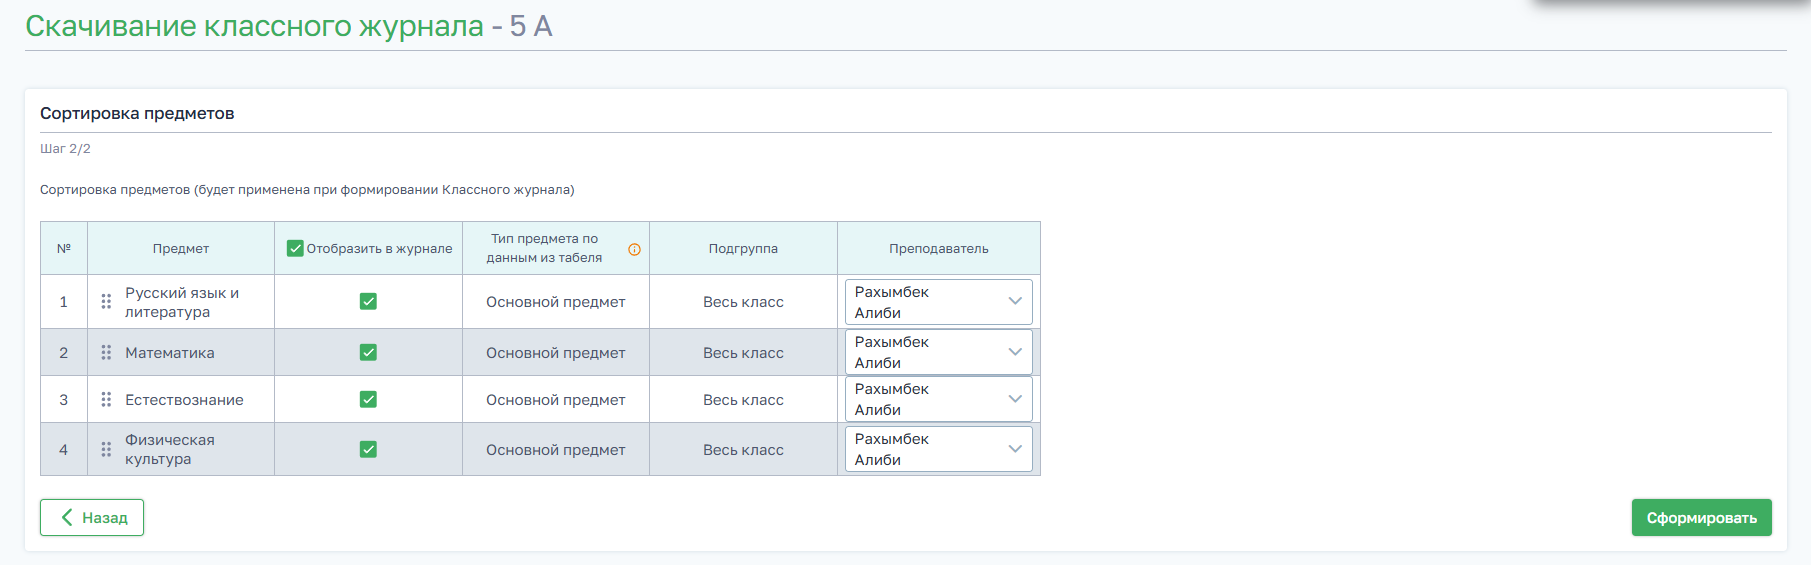Open teacher dropdown for Математика row

tap(938, 352)
